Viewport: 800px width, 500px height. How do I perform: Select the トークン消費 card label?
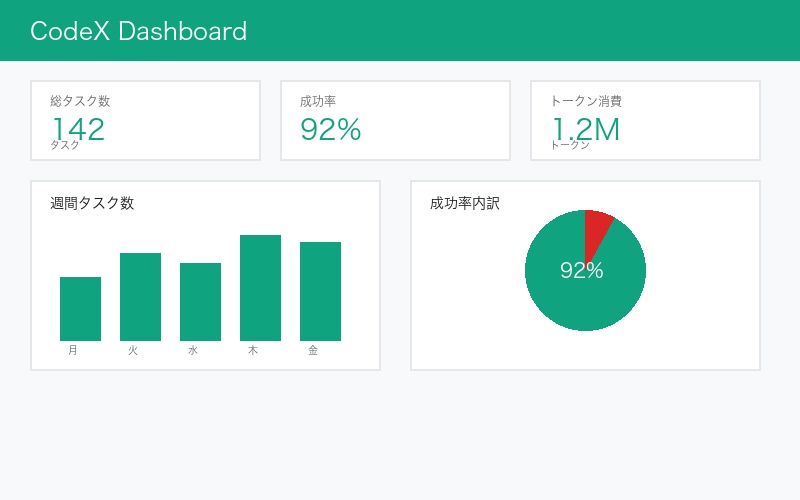[x=586, y=101]
